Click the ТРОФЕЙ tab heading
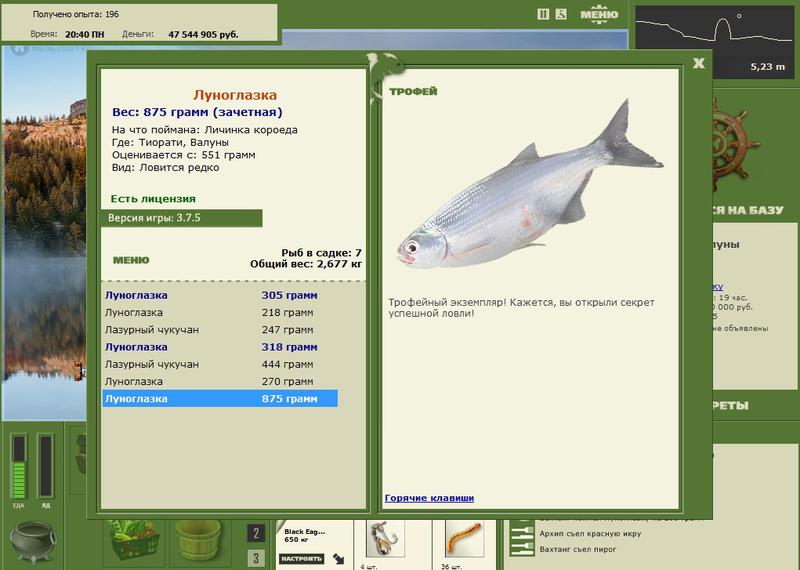800x570 pixels. [413, 92]
